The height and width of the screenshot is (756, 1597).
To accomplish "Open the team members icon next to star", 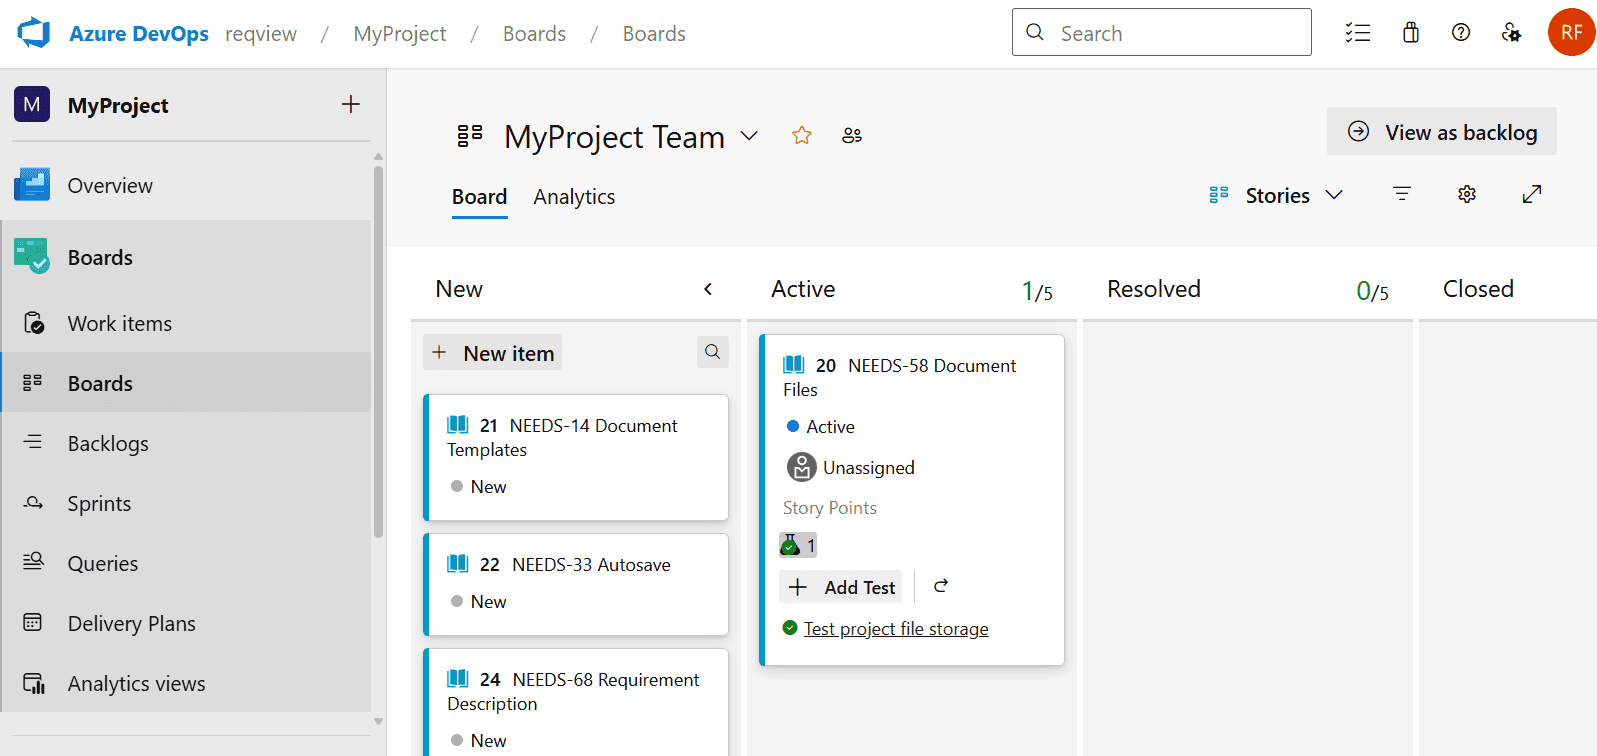I will (x=852, y=135).
